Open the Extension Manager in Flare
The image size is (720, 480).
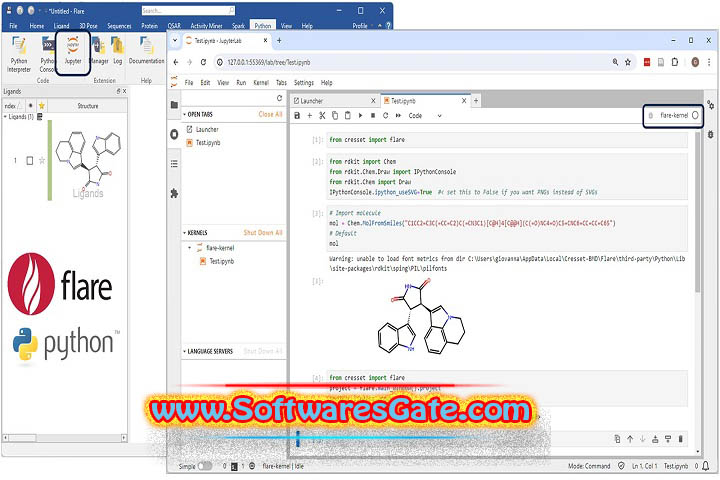98,51
